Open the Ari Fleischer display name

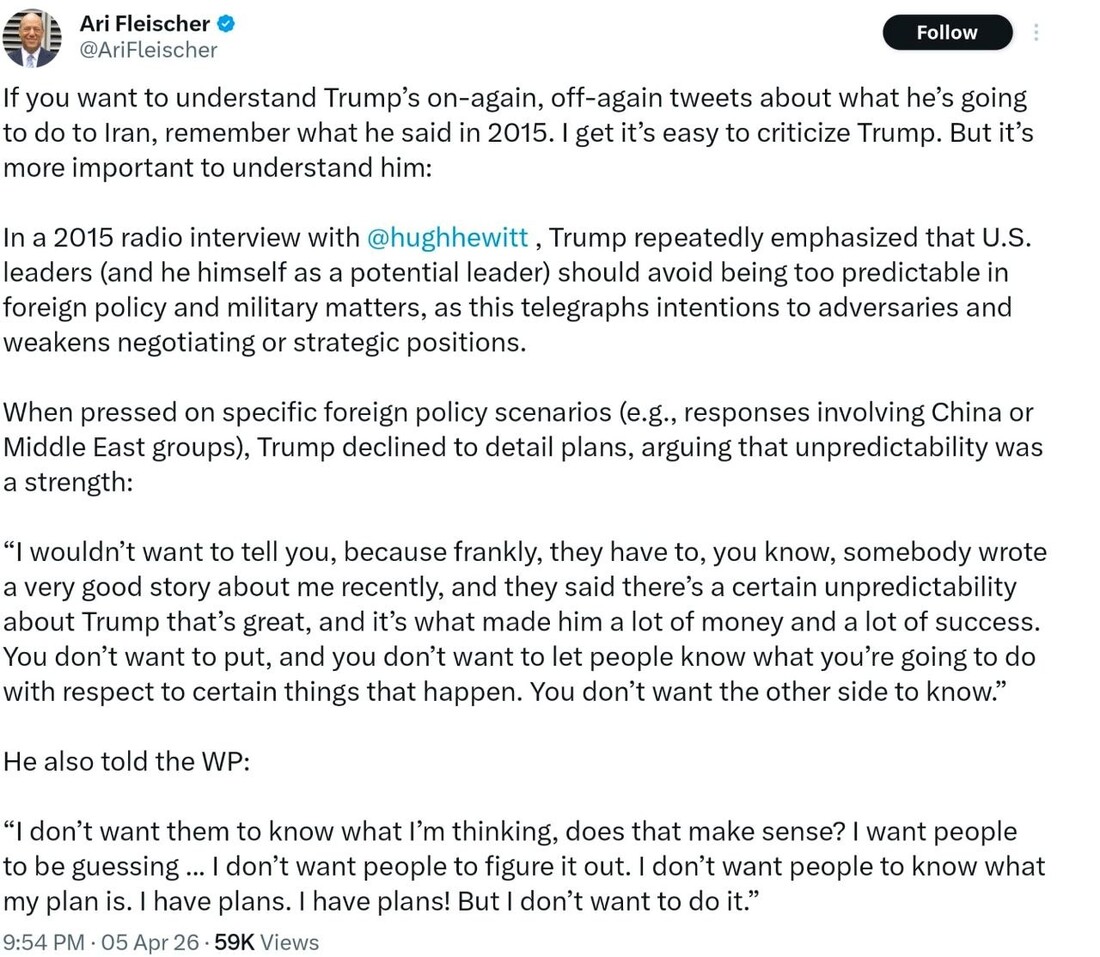point(145,23)
